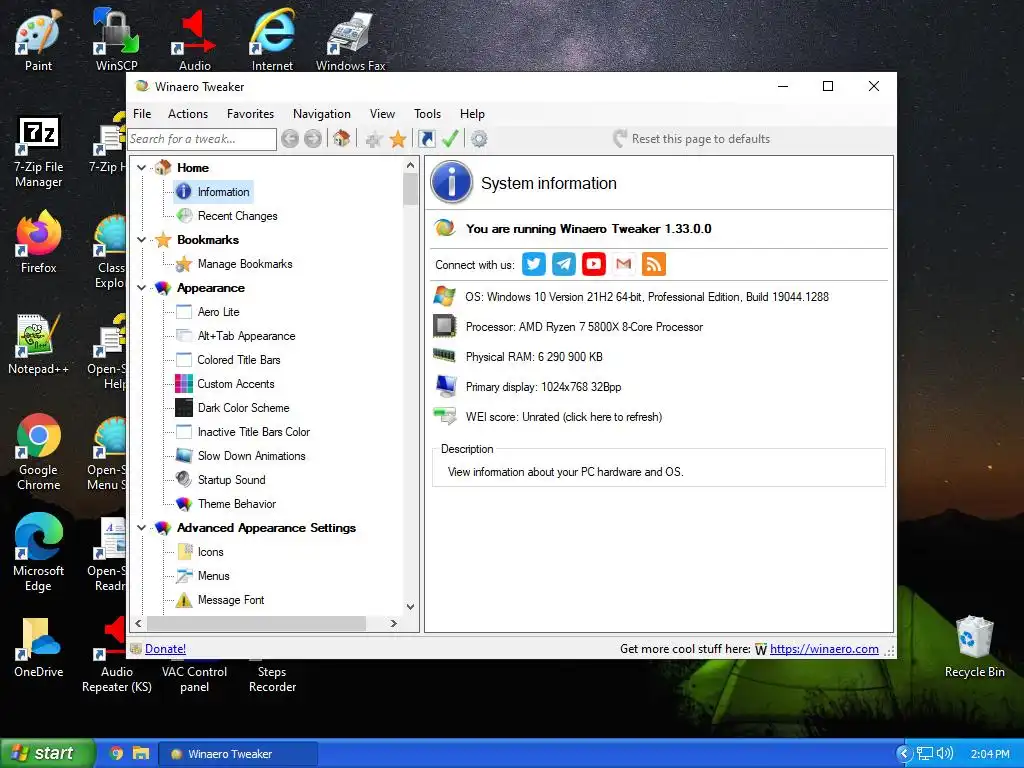The image size is (1024, 768).
Task: Select Aero Lite tree item
Action: pos(218,312)
